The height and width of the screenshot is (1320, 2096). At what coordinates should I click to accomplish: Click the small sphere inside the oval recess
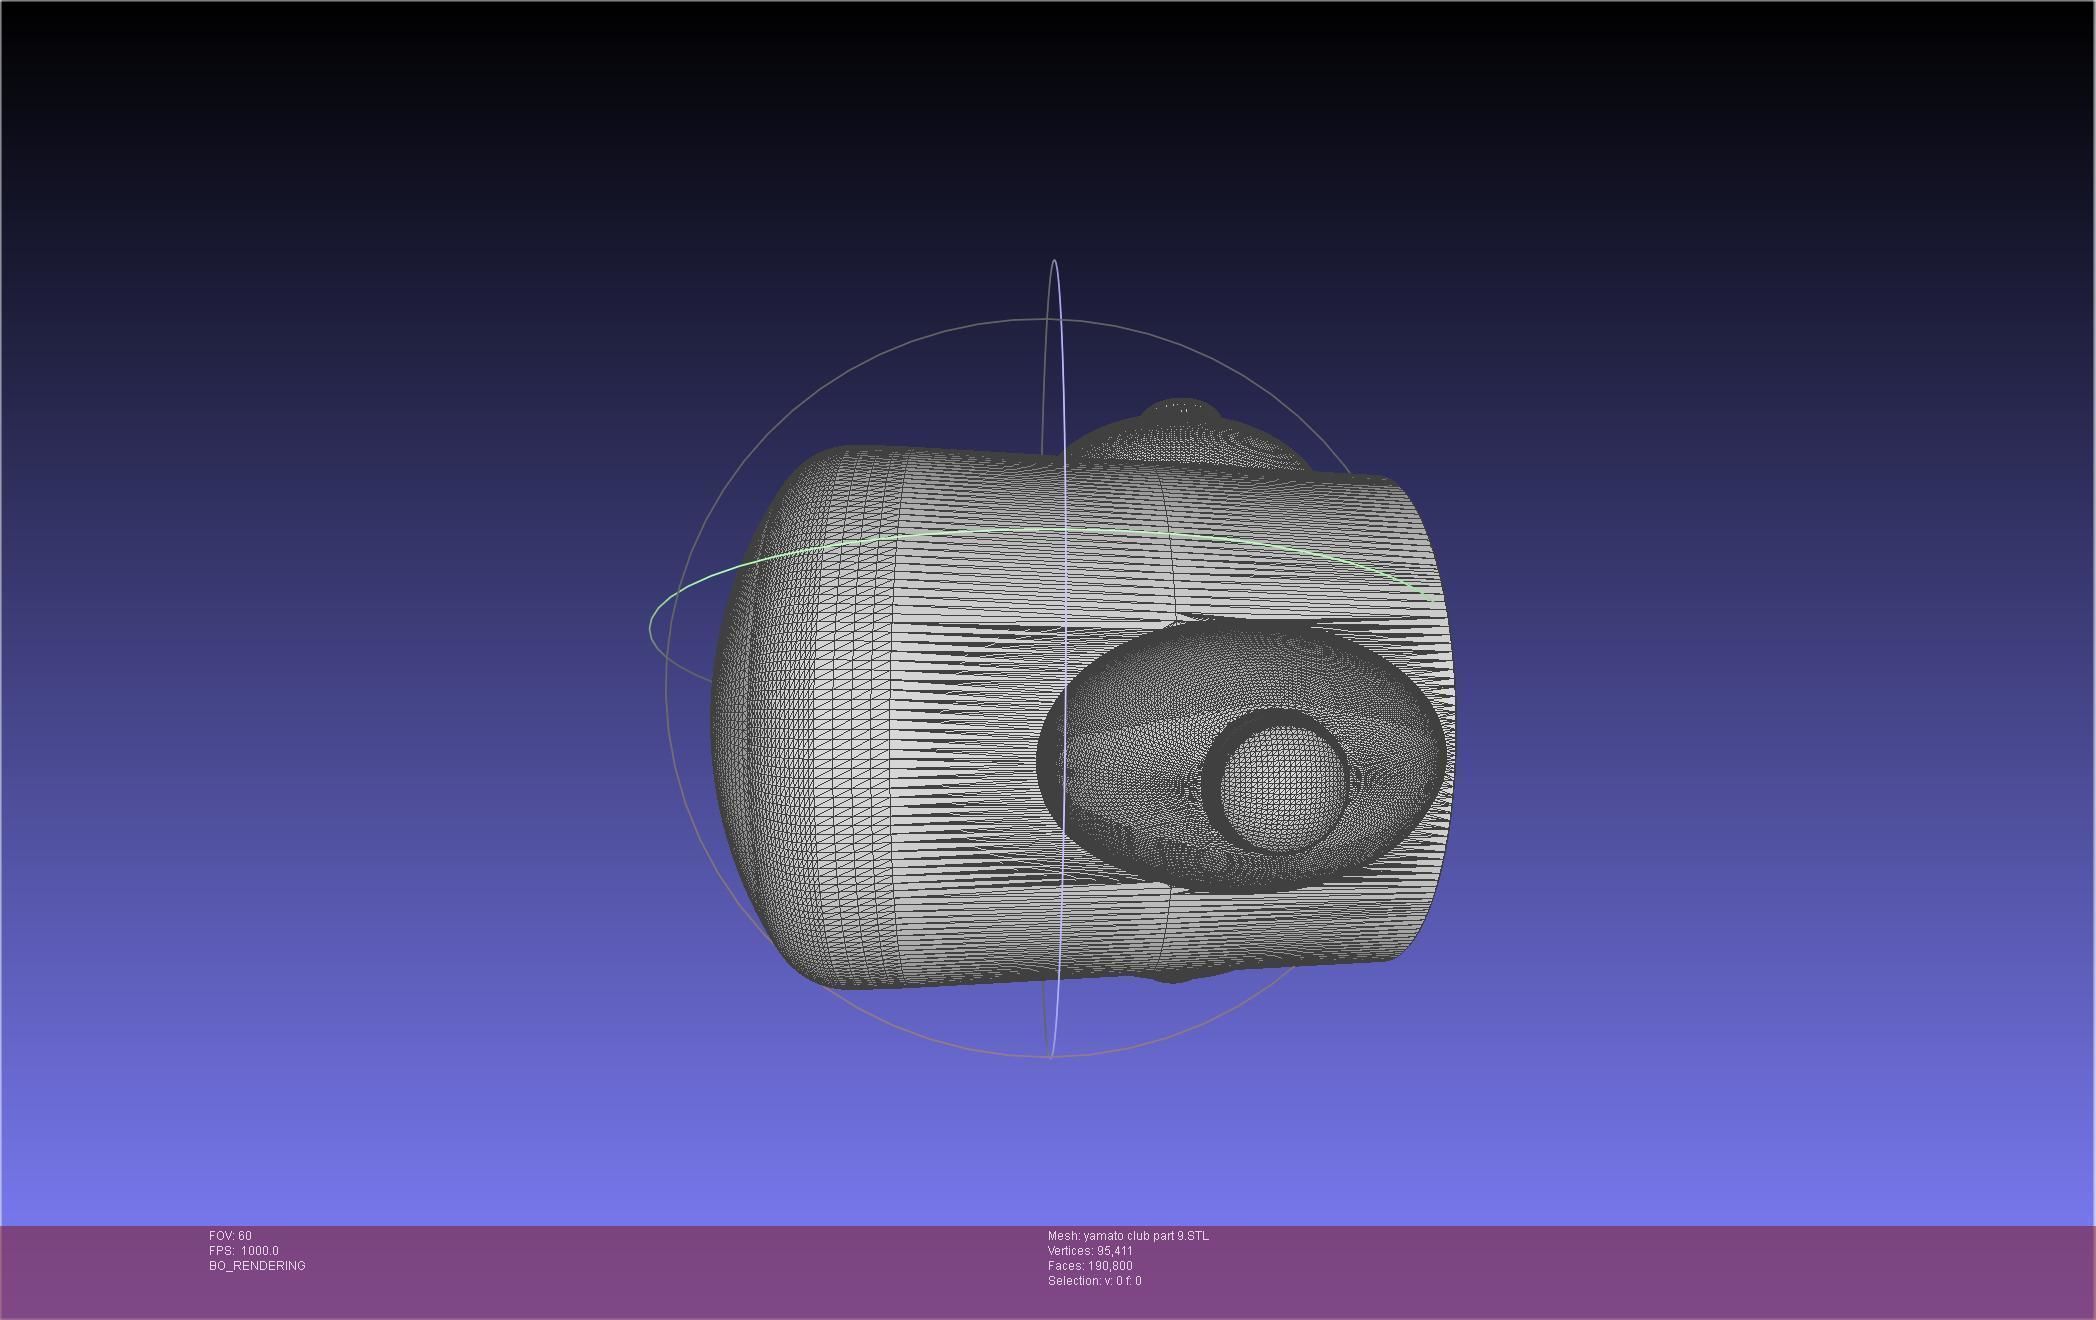click(1283, 787)
